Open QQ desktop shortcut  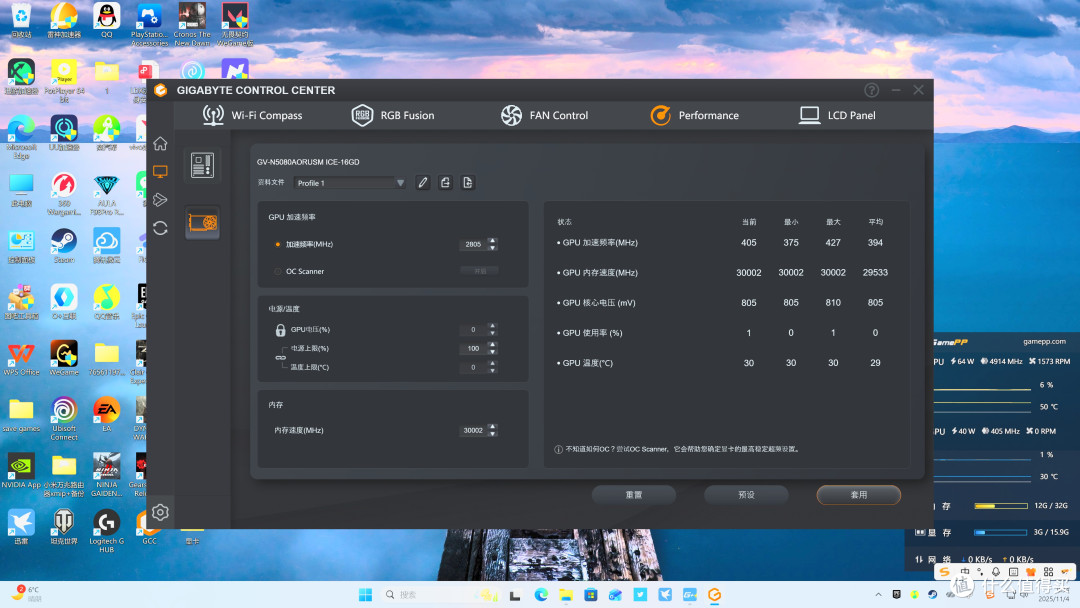pos(106,20)
